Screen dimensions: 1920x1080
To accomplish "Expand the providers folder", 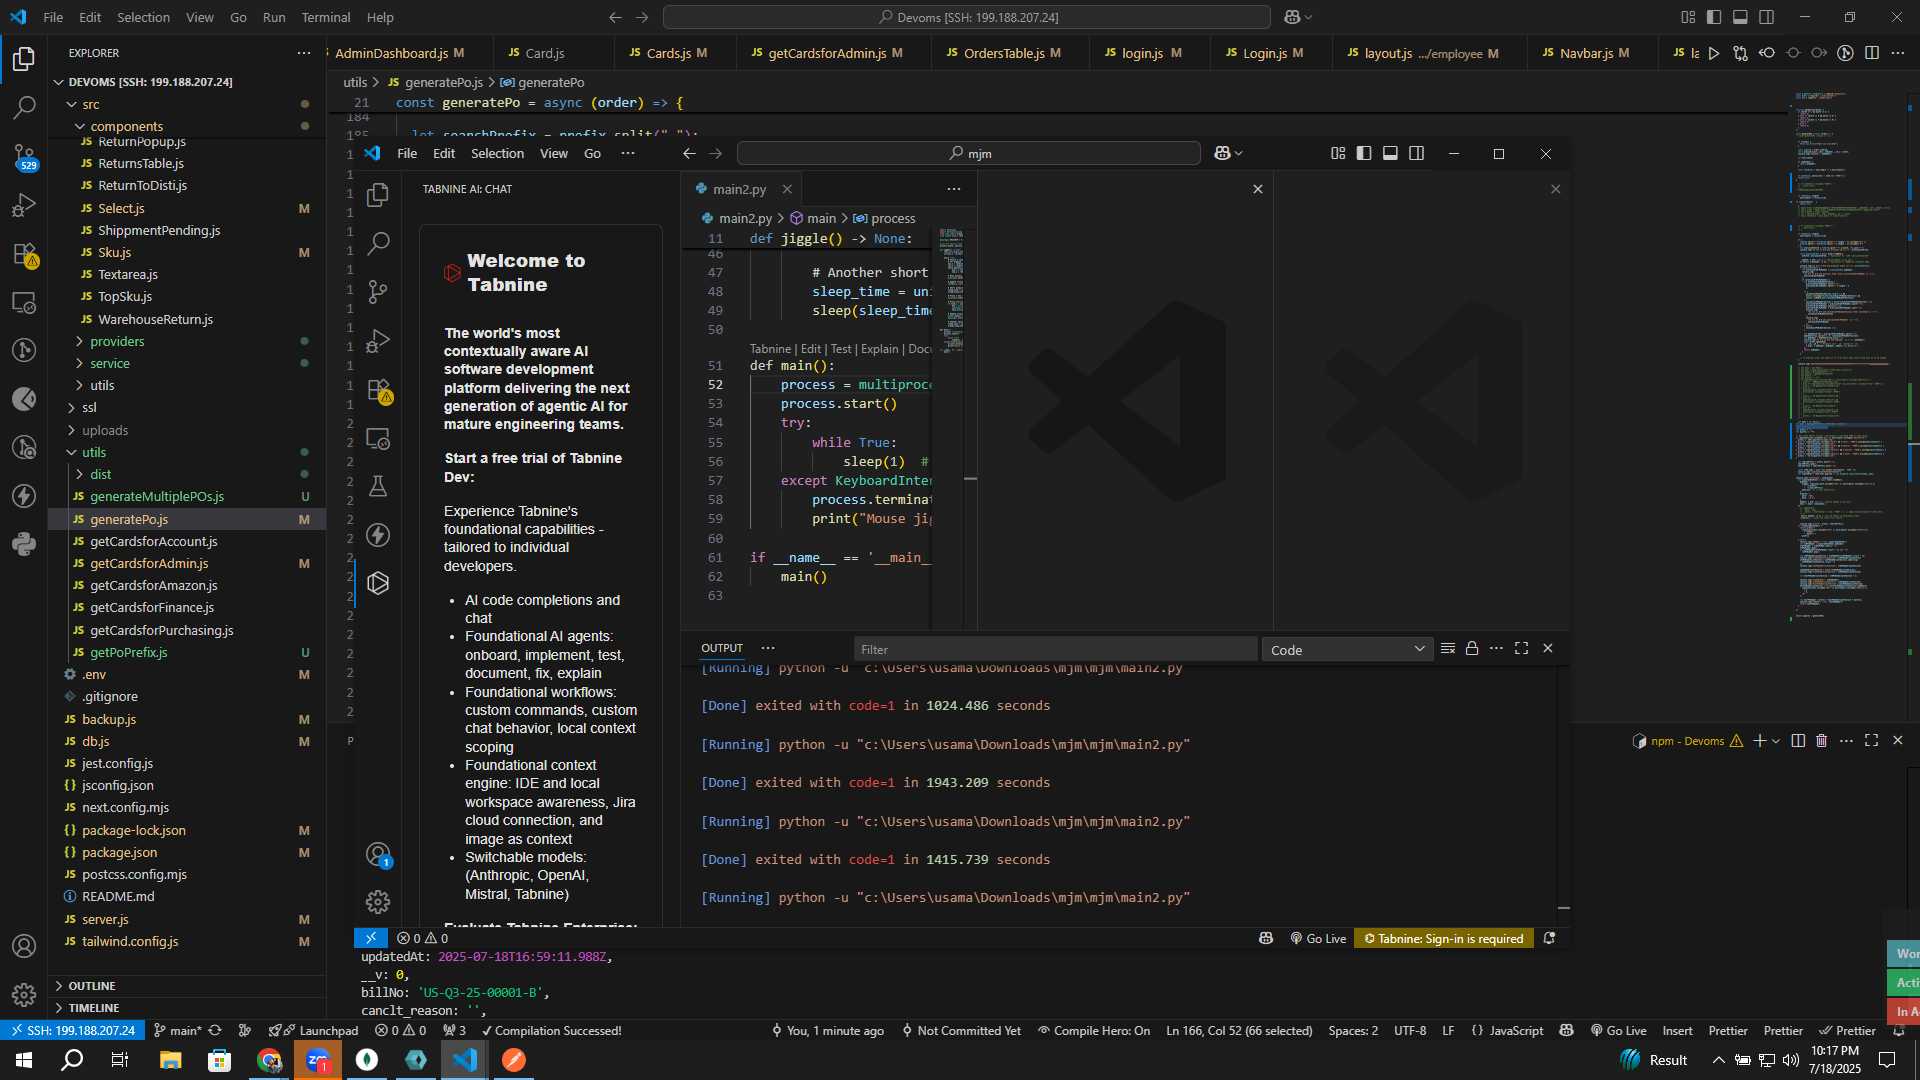I will coord(187,341).
